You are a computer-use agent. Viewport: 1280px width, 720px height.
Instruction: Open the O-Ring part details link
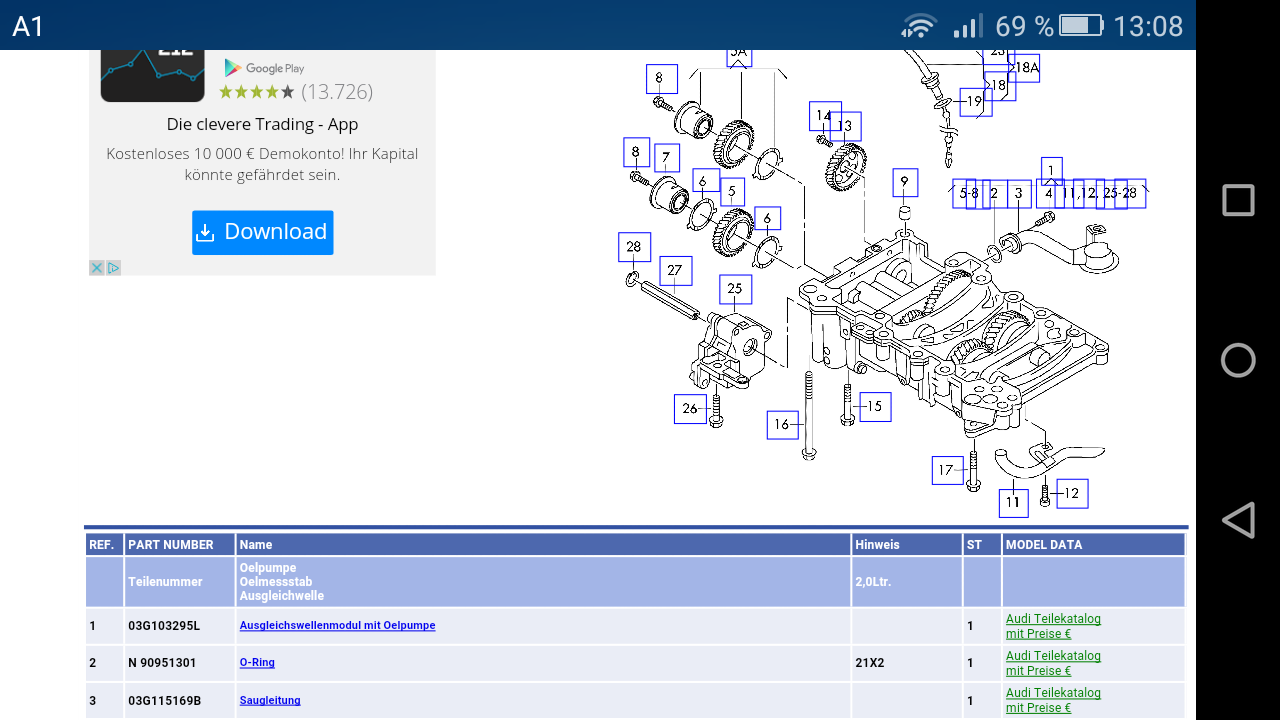tap(257, 662)
